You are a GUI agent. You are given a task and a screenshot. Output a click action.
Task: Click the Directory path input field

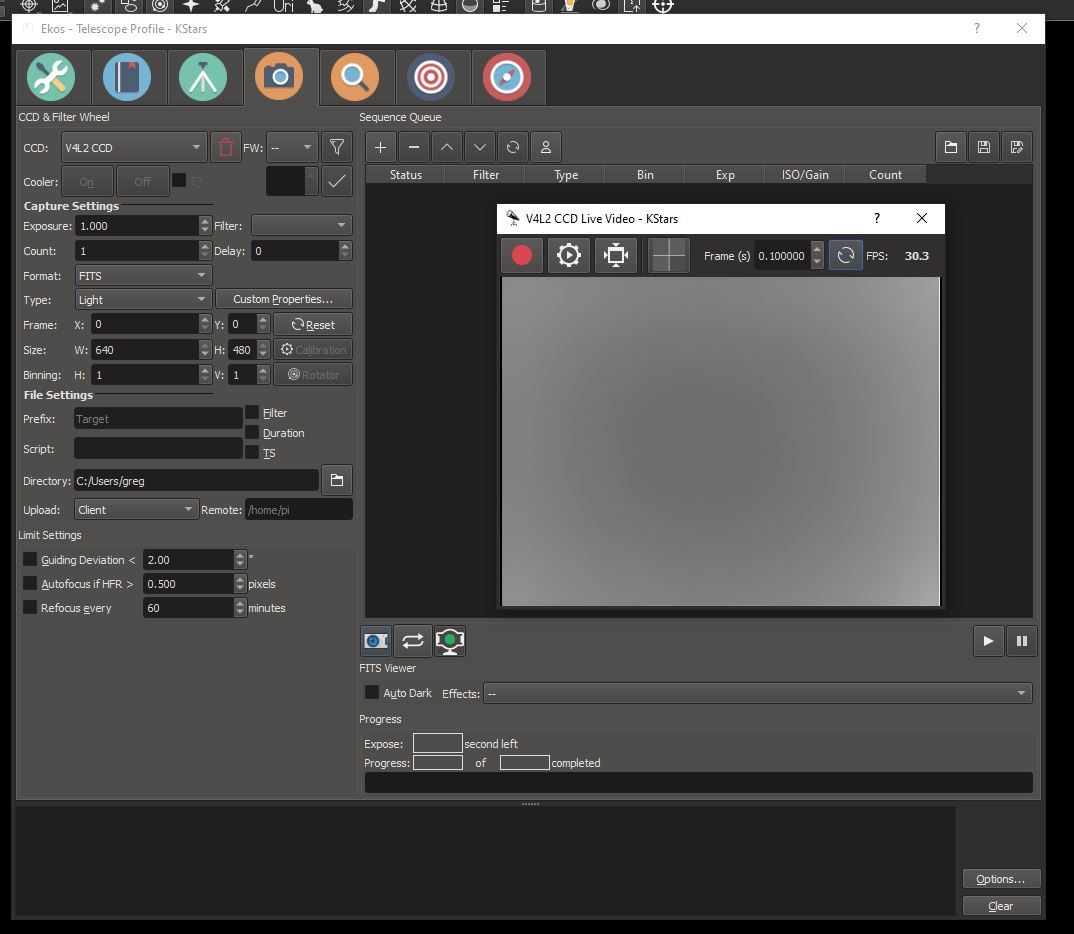click(196, 481)
